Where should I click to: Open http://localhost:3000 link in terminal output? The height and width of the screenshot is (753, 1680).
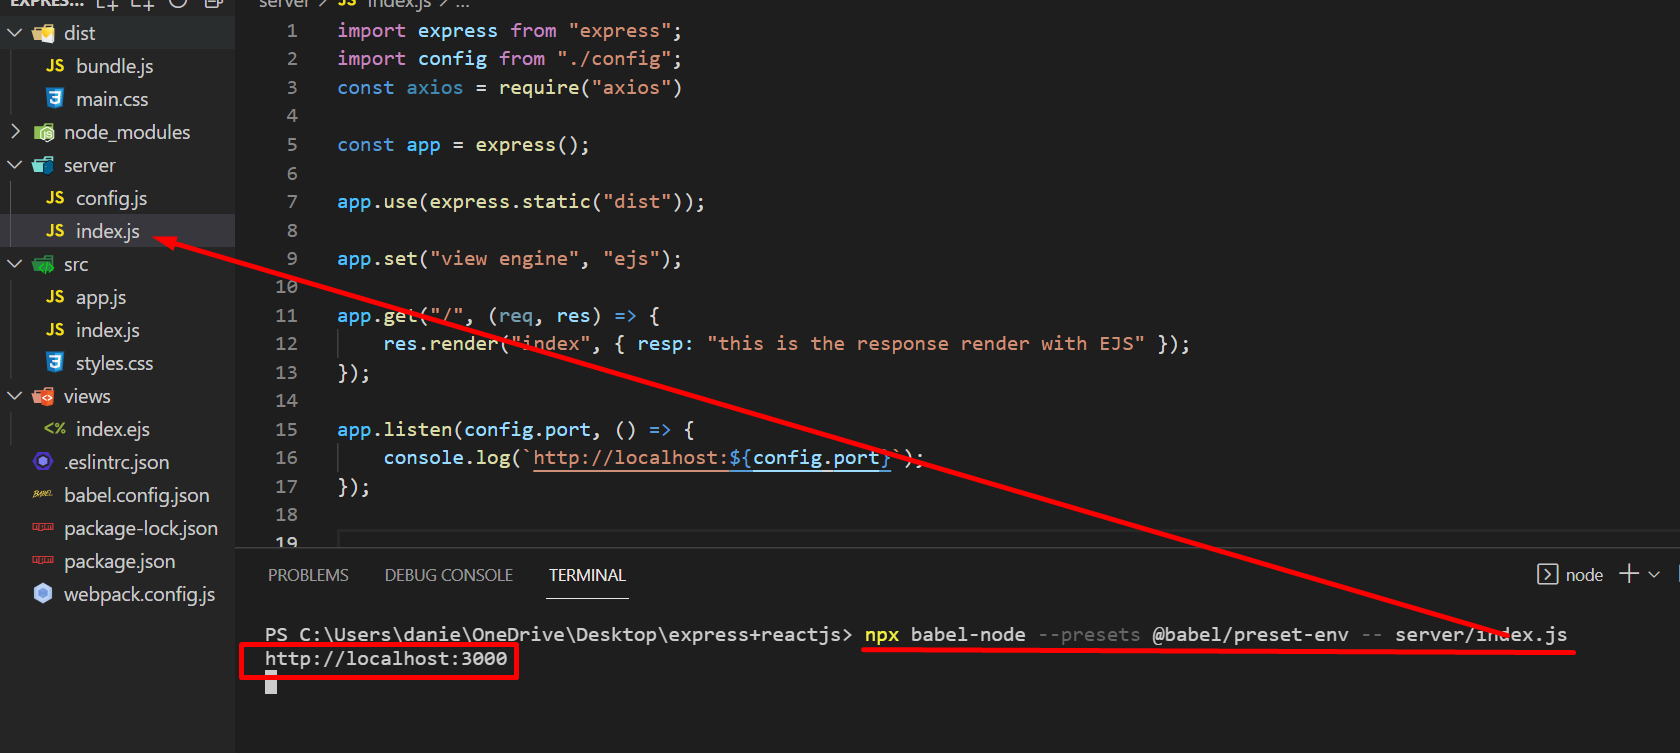click(x=386, y=659)
